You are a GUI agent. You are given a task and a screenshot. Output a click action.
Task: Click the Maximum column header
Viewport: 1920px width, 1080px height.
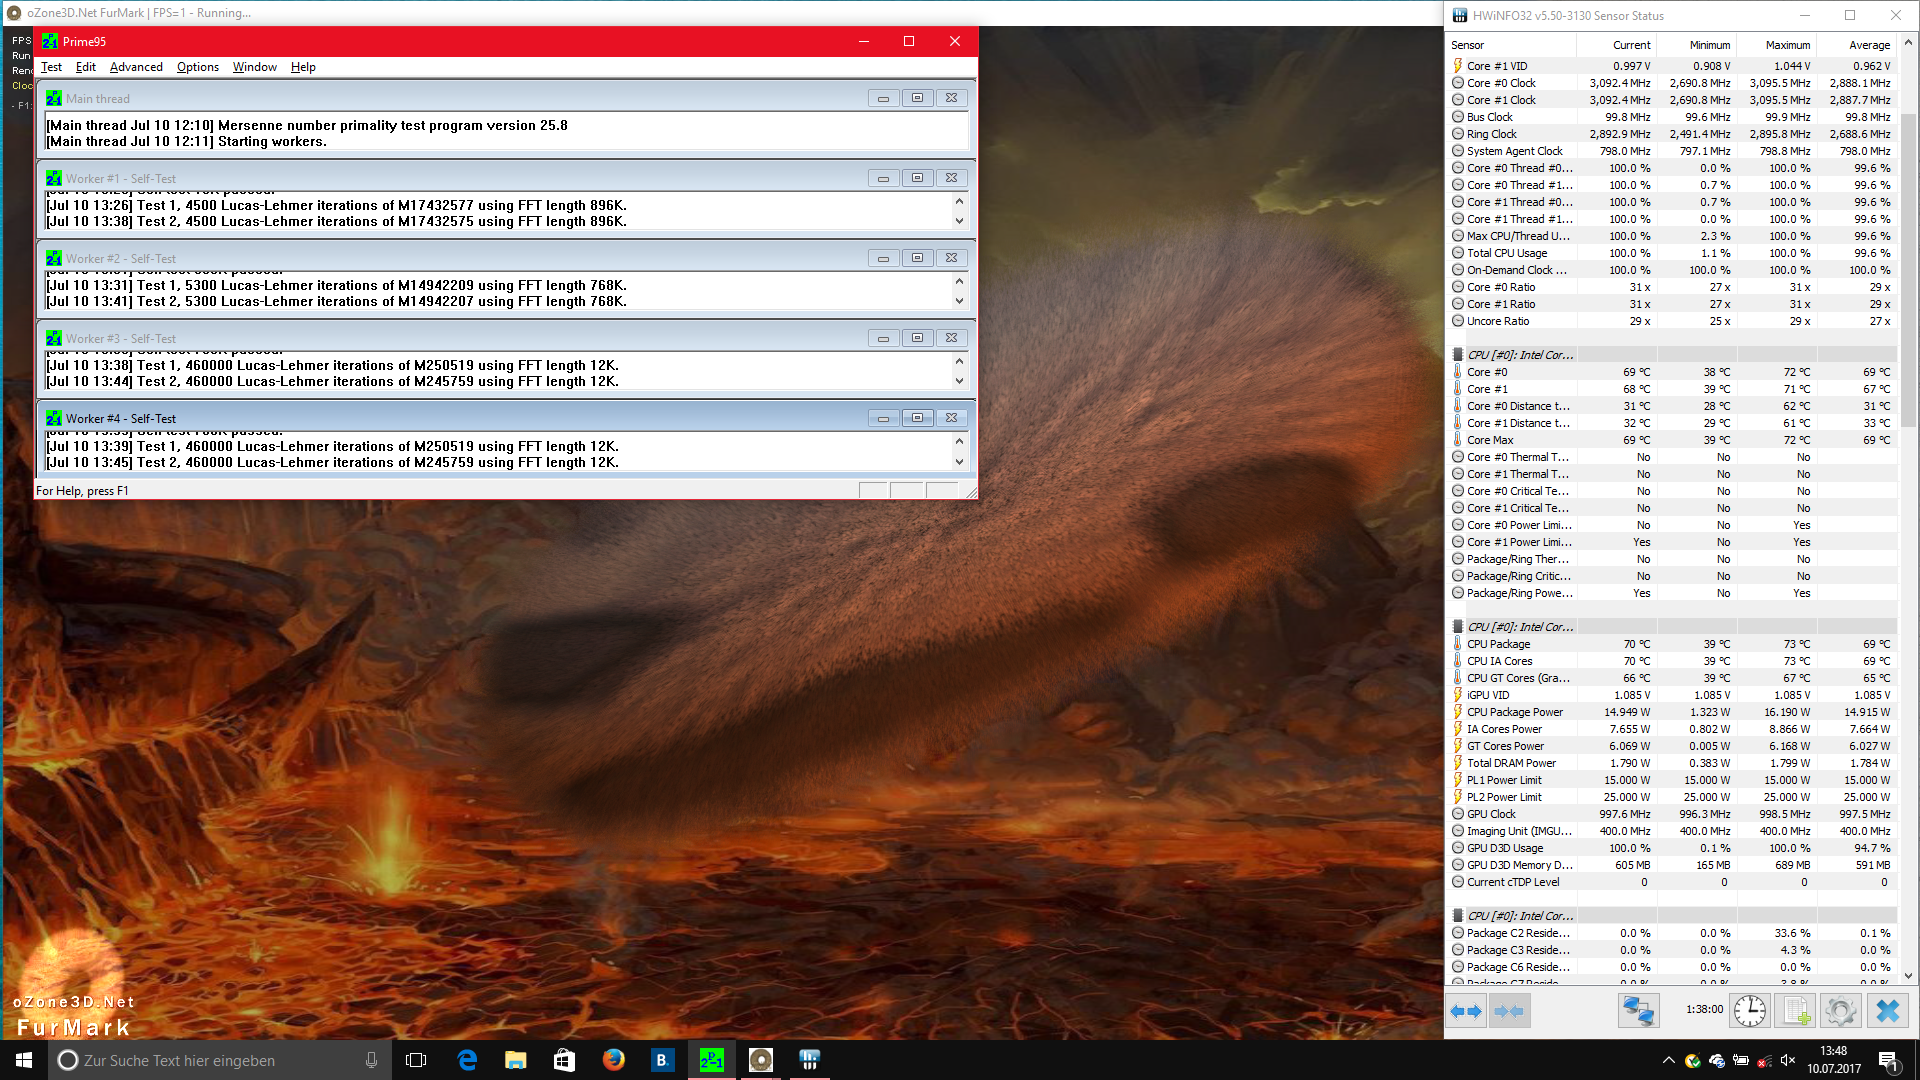click(x=1787, y=45)
